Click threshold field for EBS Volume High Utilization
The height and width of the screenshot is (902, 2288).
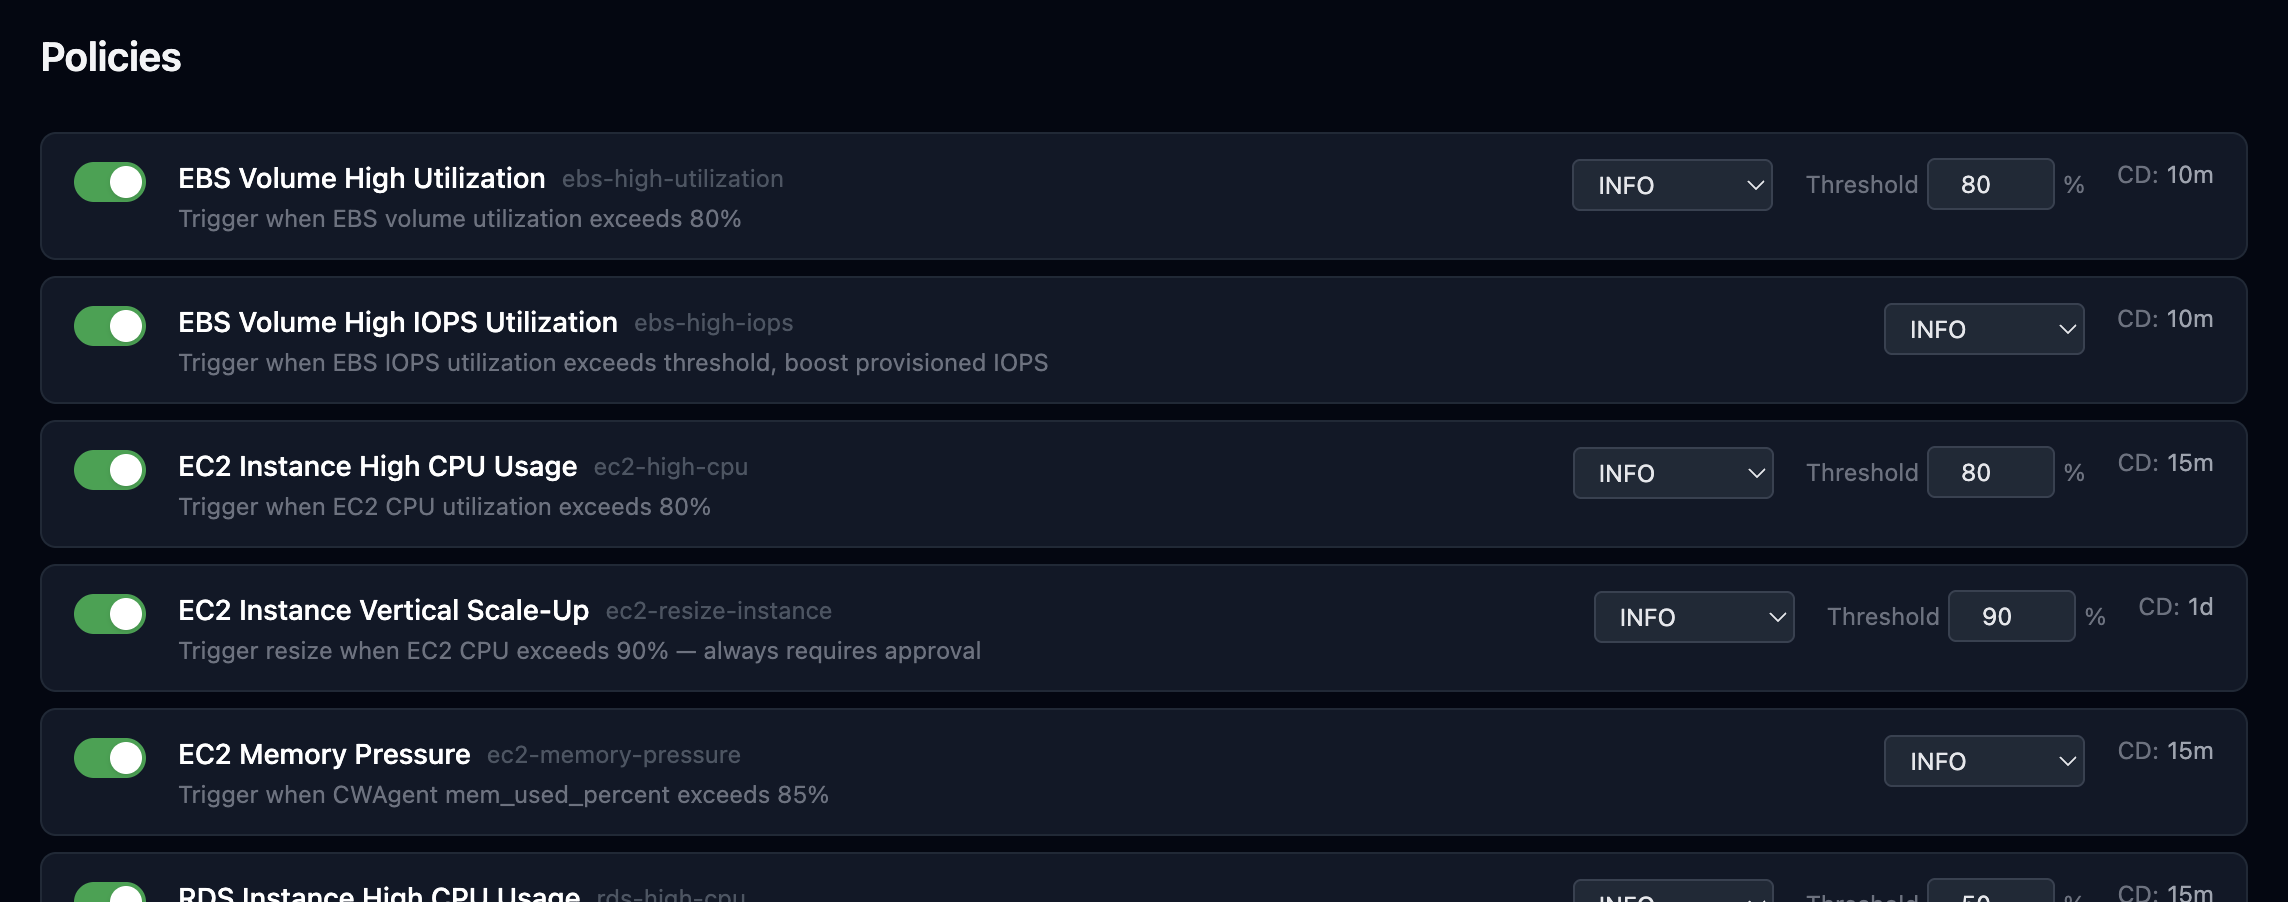[1990, 185]
